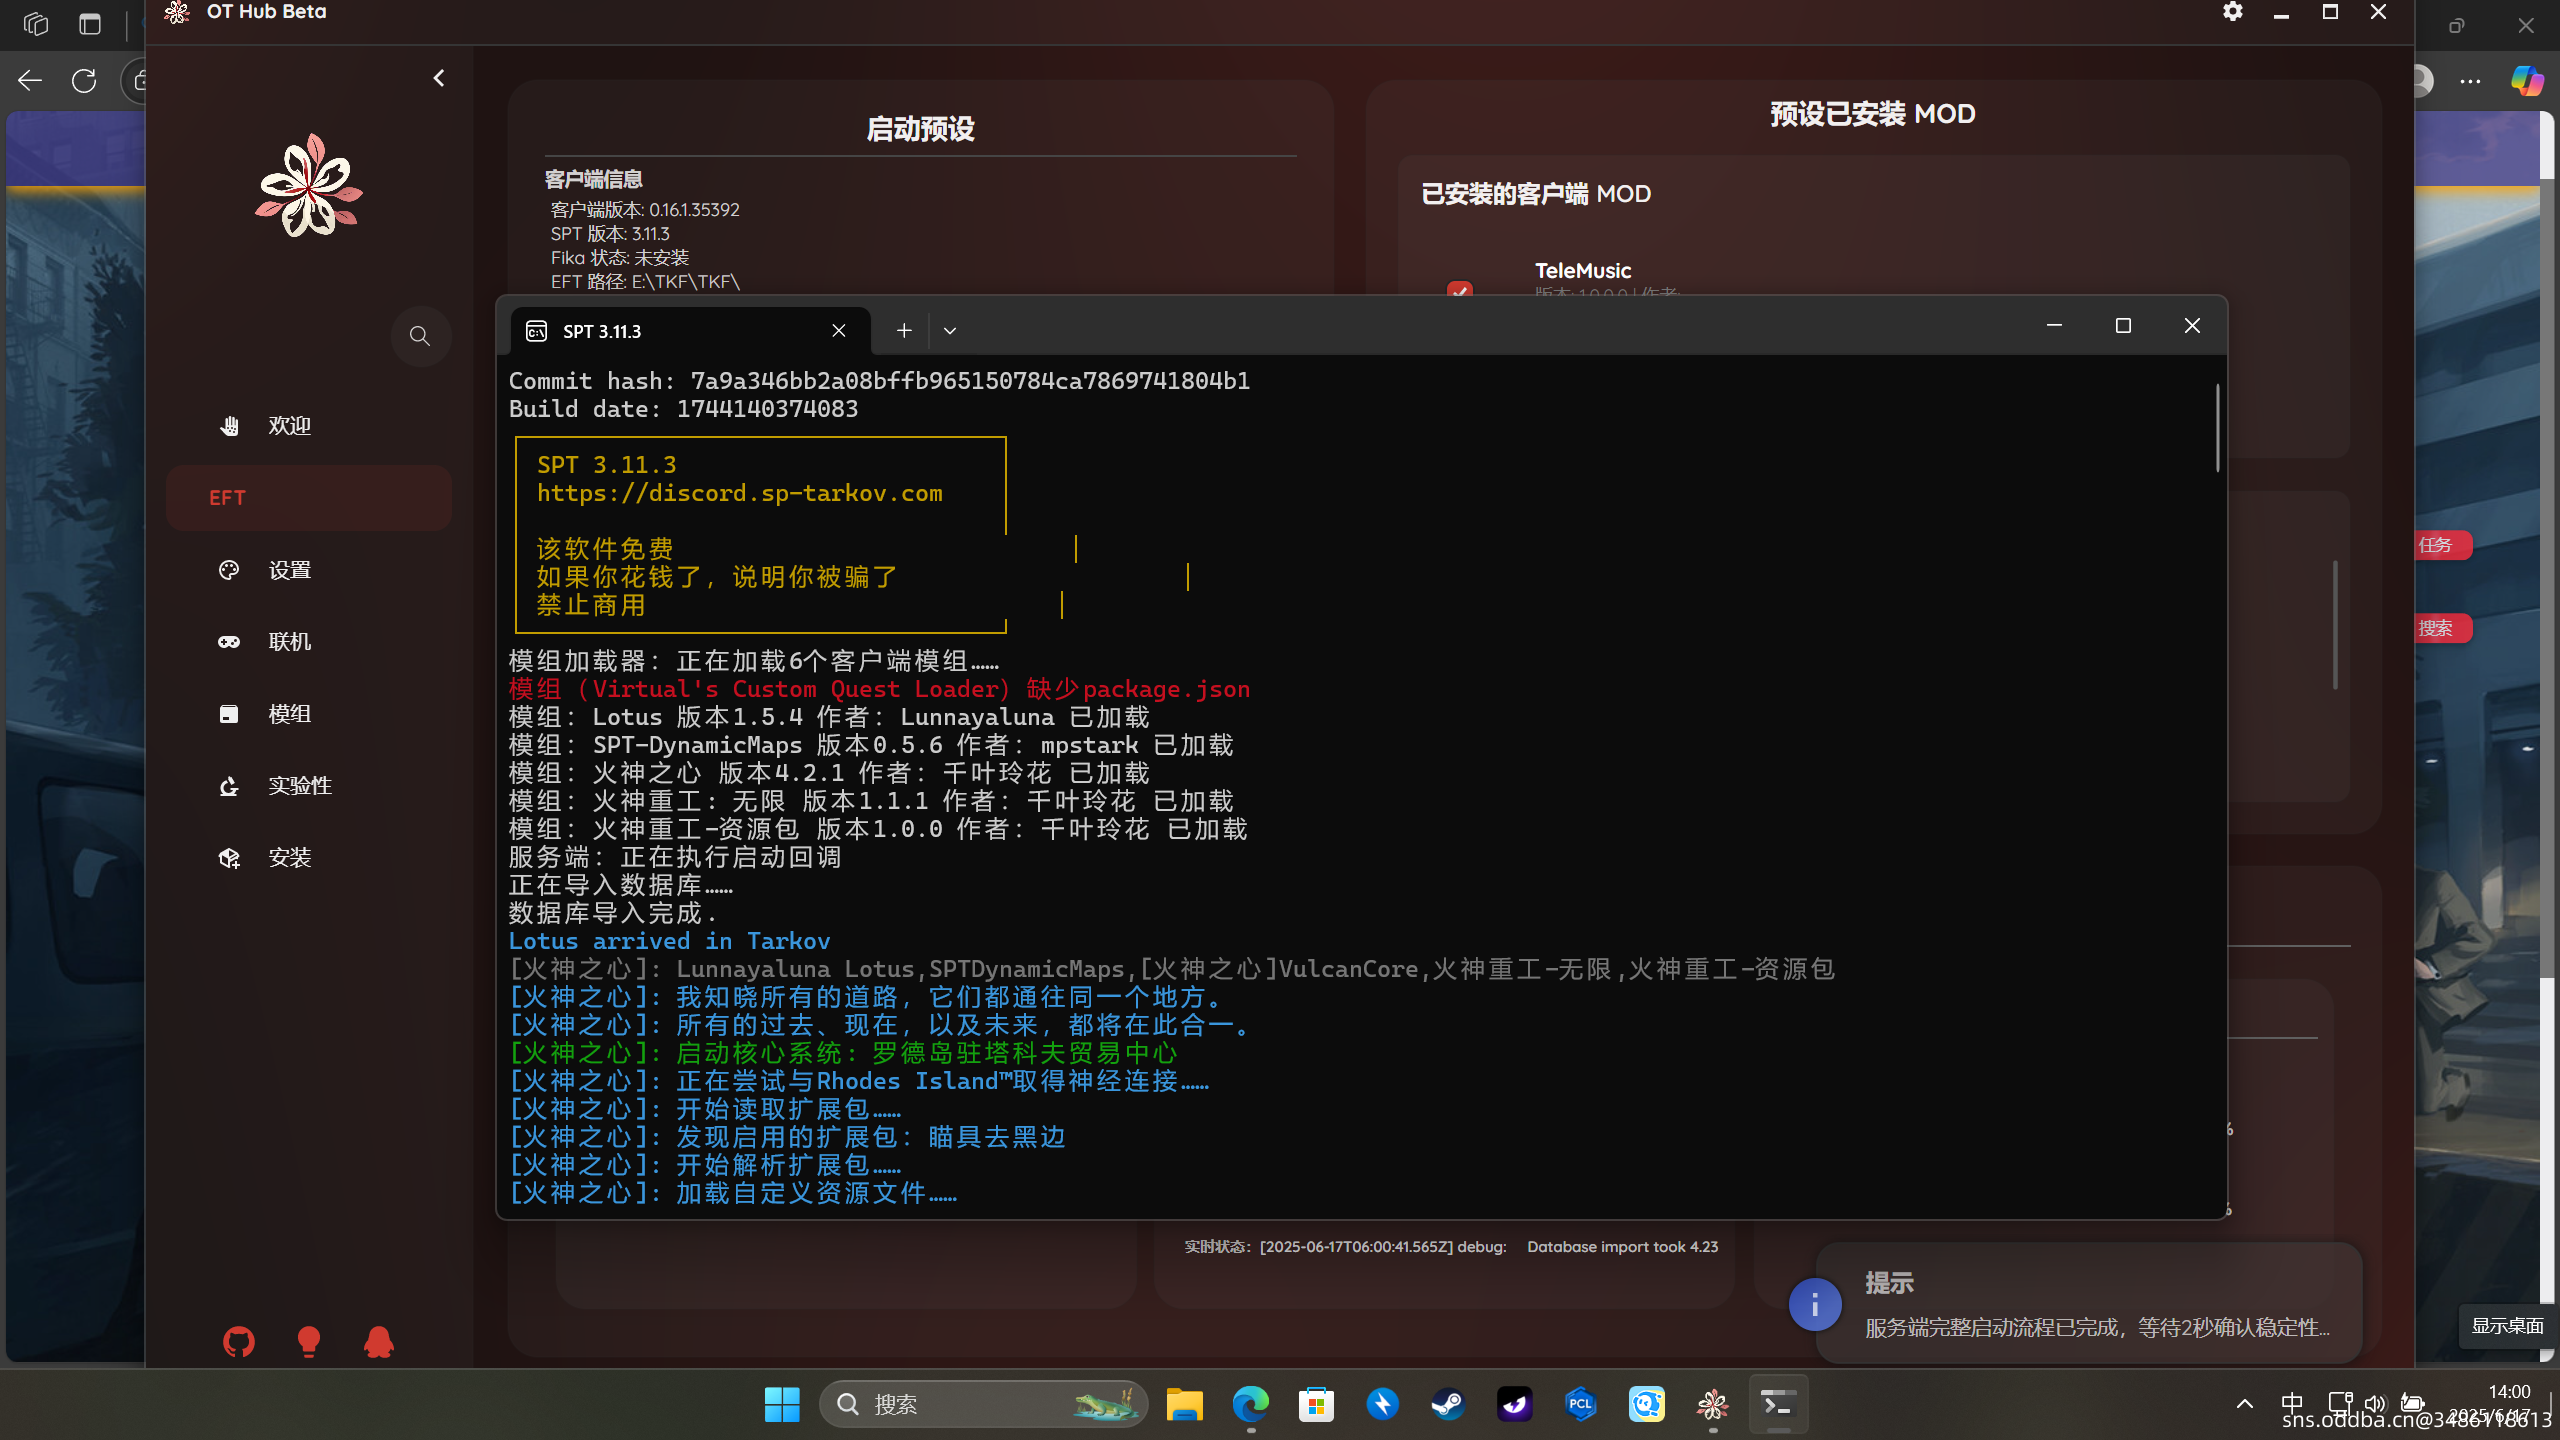Open 安装 install page
The width and height of the screenshot is (2560, 1440).
(x=308, y=858)
